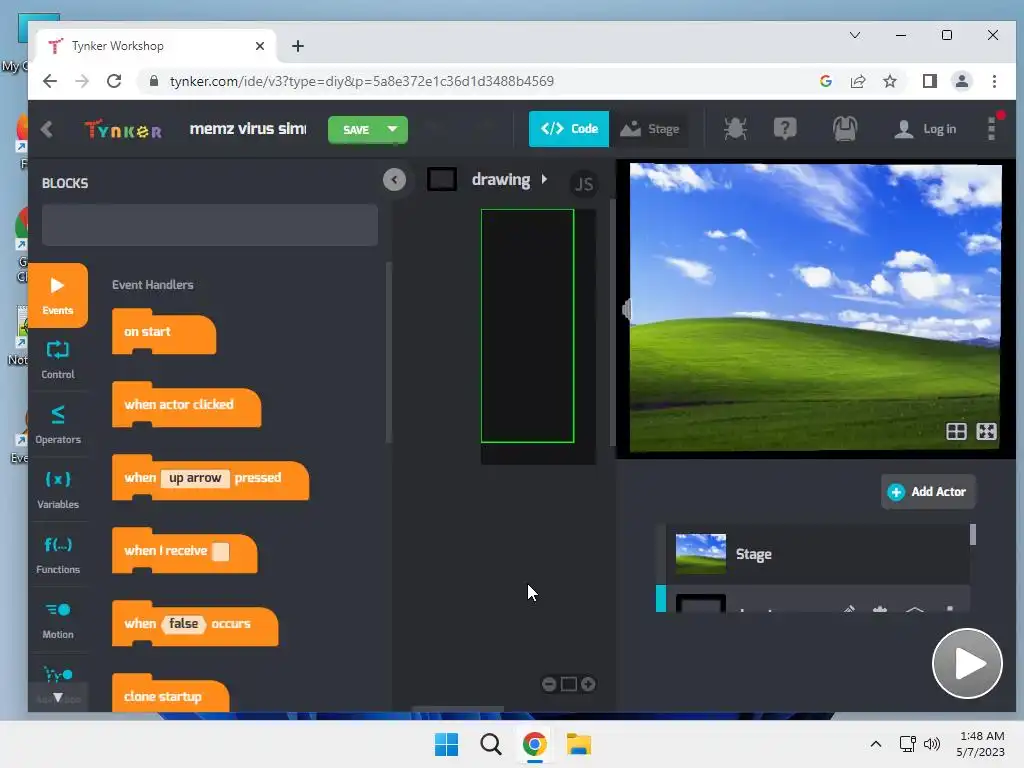Viewport: 1024px width, 768px height.
Task: Select the when actor clicked block
Action: click(187, 406)
